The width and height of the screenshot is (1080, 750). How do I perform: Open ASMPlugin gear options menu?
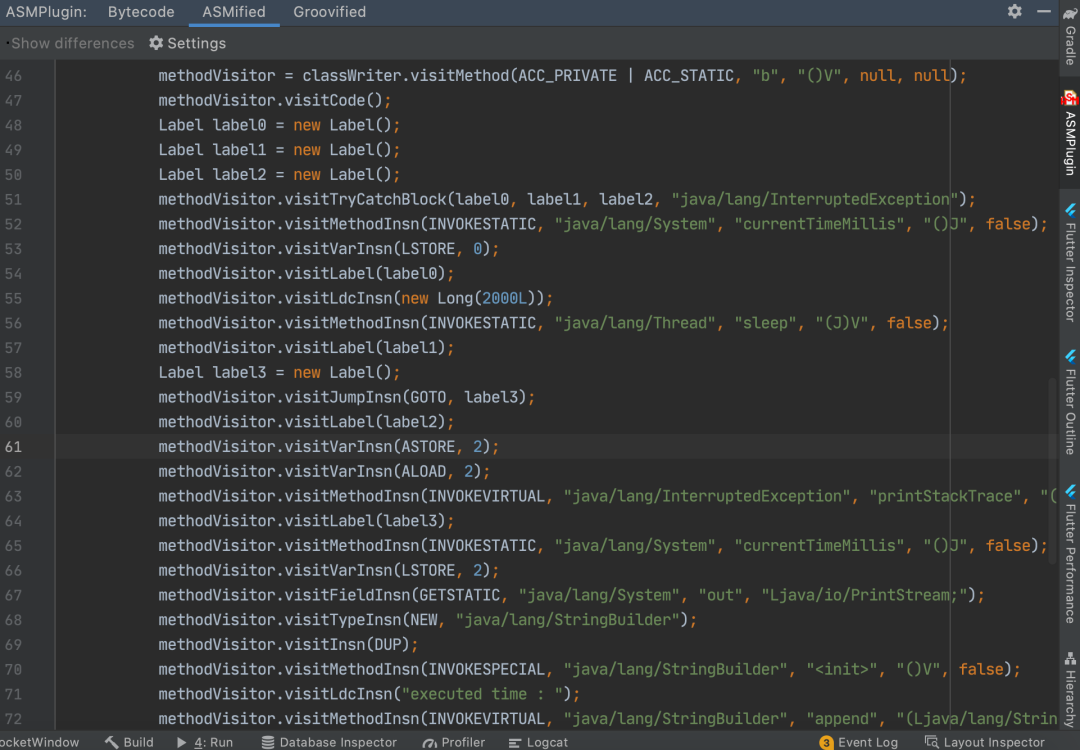(x=1015, y=12)
